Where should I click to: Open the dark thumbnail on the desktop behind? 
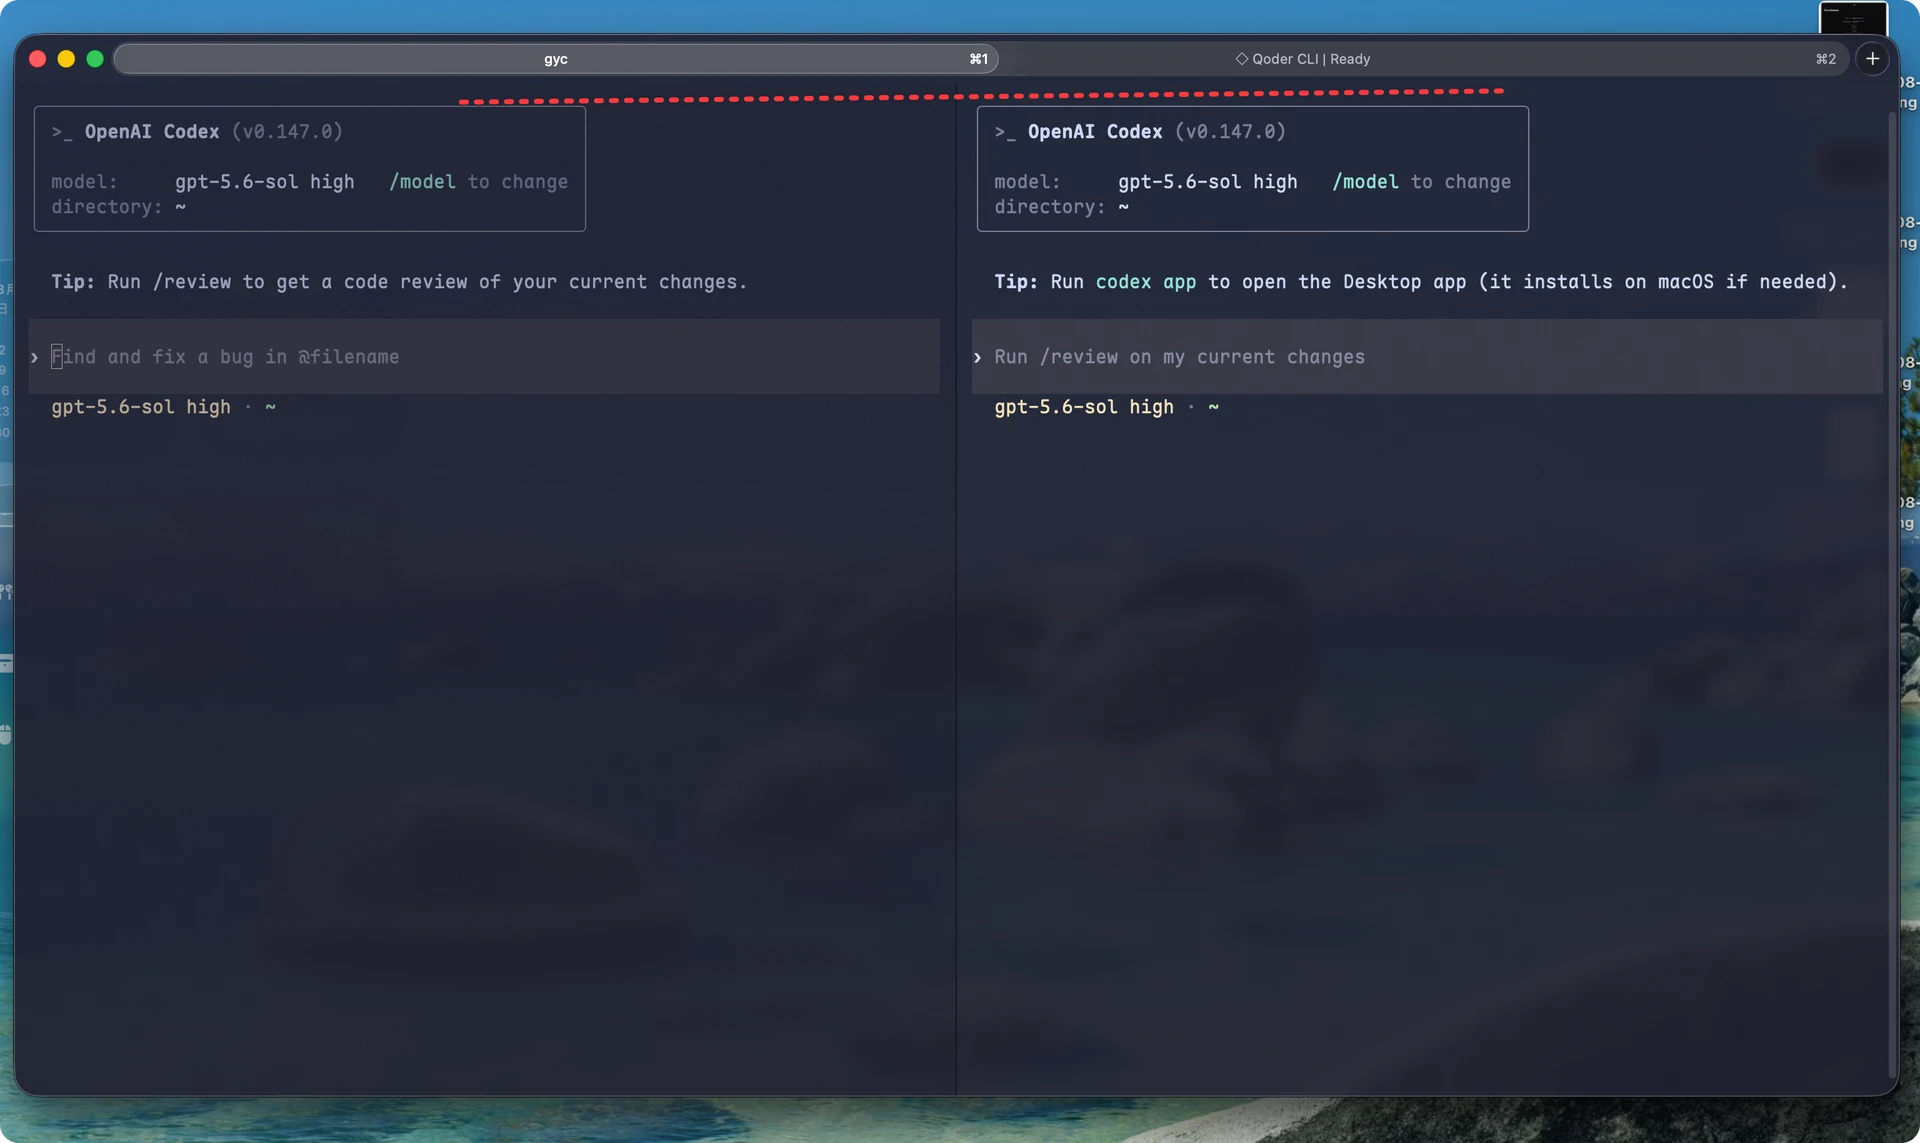1853,17
